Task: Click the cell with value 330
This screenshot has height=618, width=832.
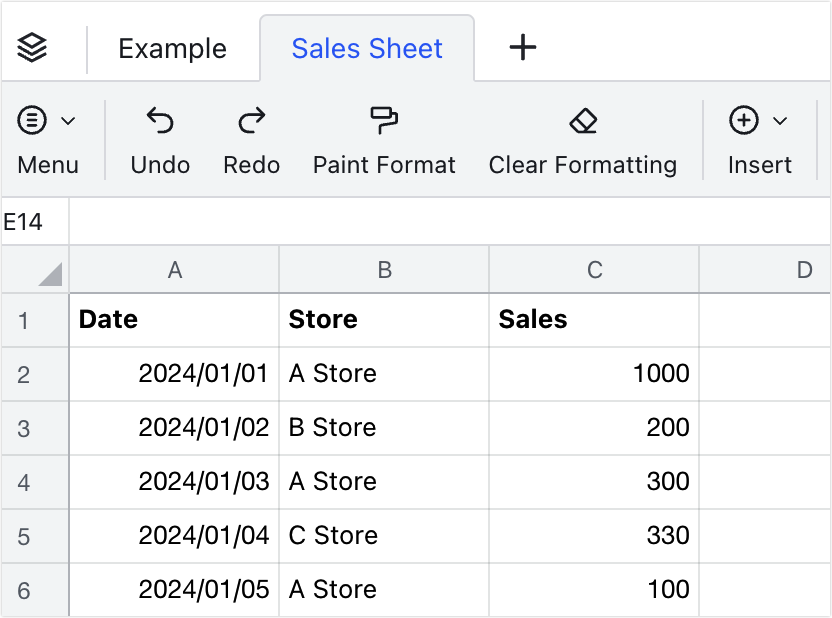Action: pyautogui.click(x=593, y=536)
